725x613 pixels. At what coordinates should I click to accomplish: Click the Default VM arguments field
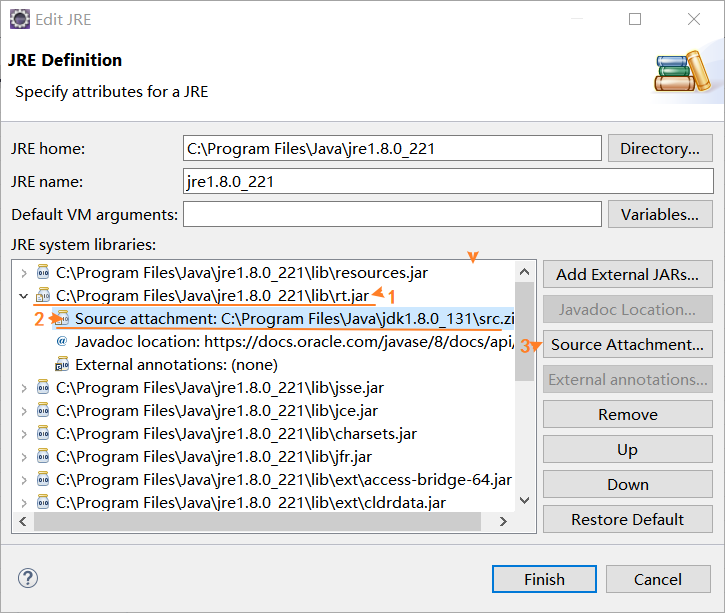click(x=392, y=215)
